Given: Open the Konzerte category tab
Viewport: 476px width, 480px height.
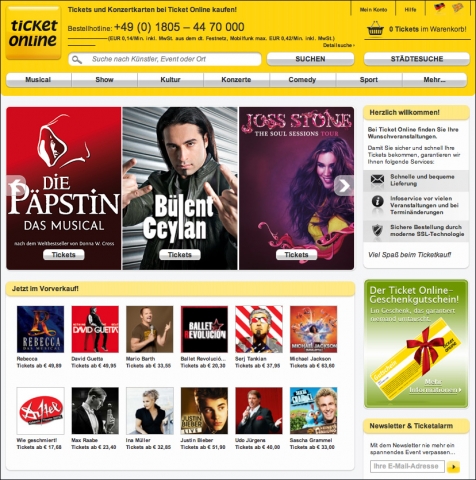Looking at the screenshot, I should pyautogui.click(x=236, y=80).
